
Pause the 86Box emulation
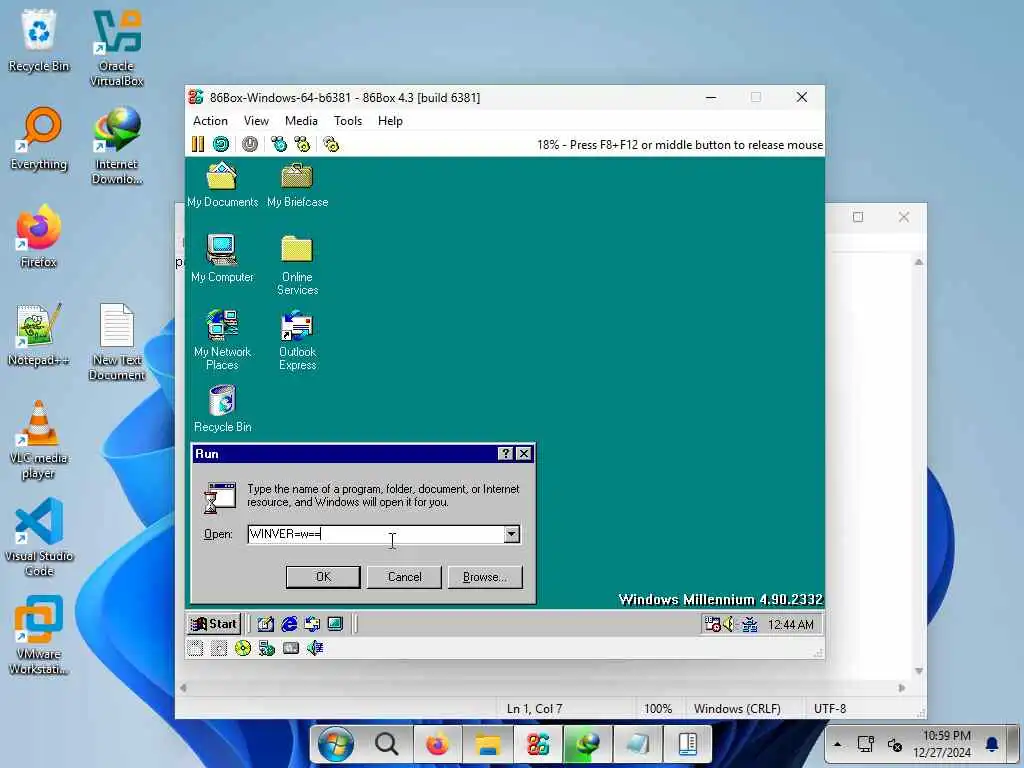(197, 144)
